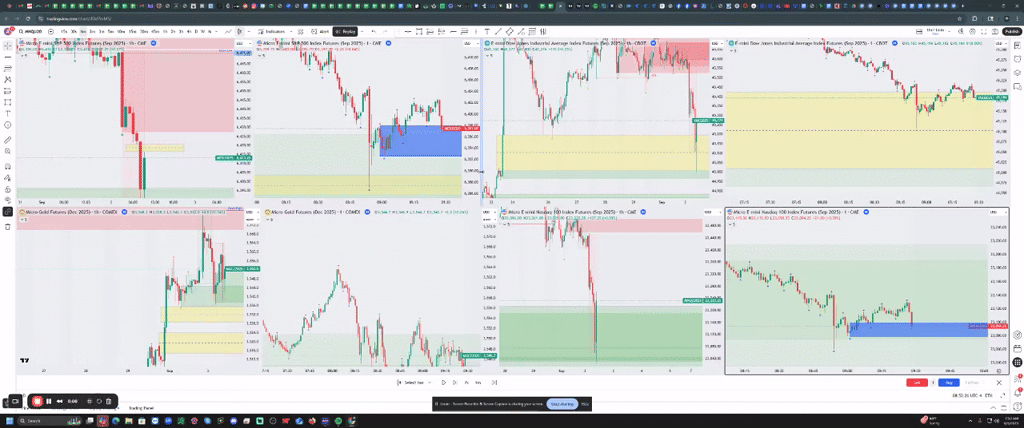
Task: Click the trash remove objects icon
Action: point(8,227)
